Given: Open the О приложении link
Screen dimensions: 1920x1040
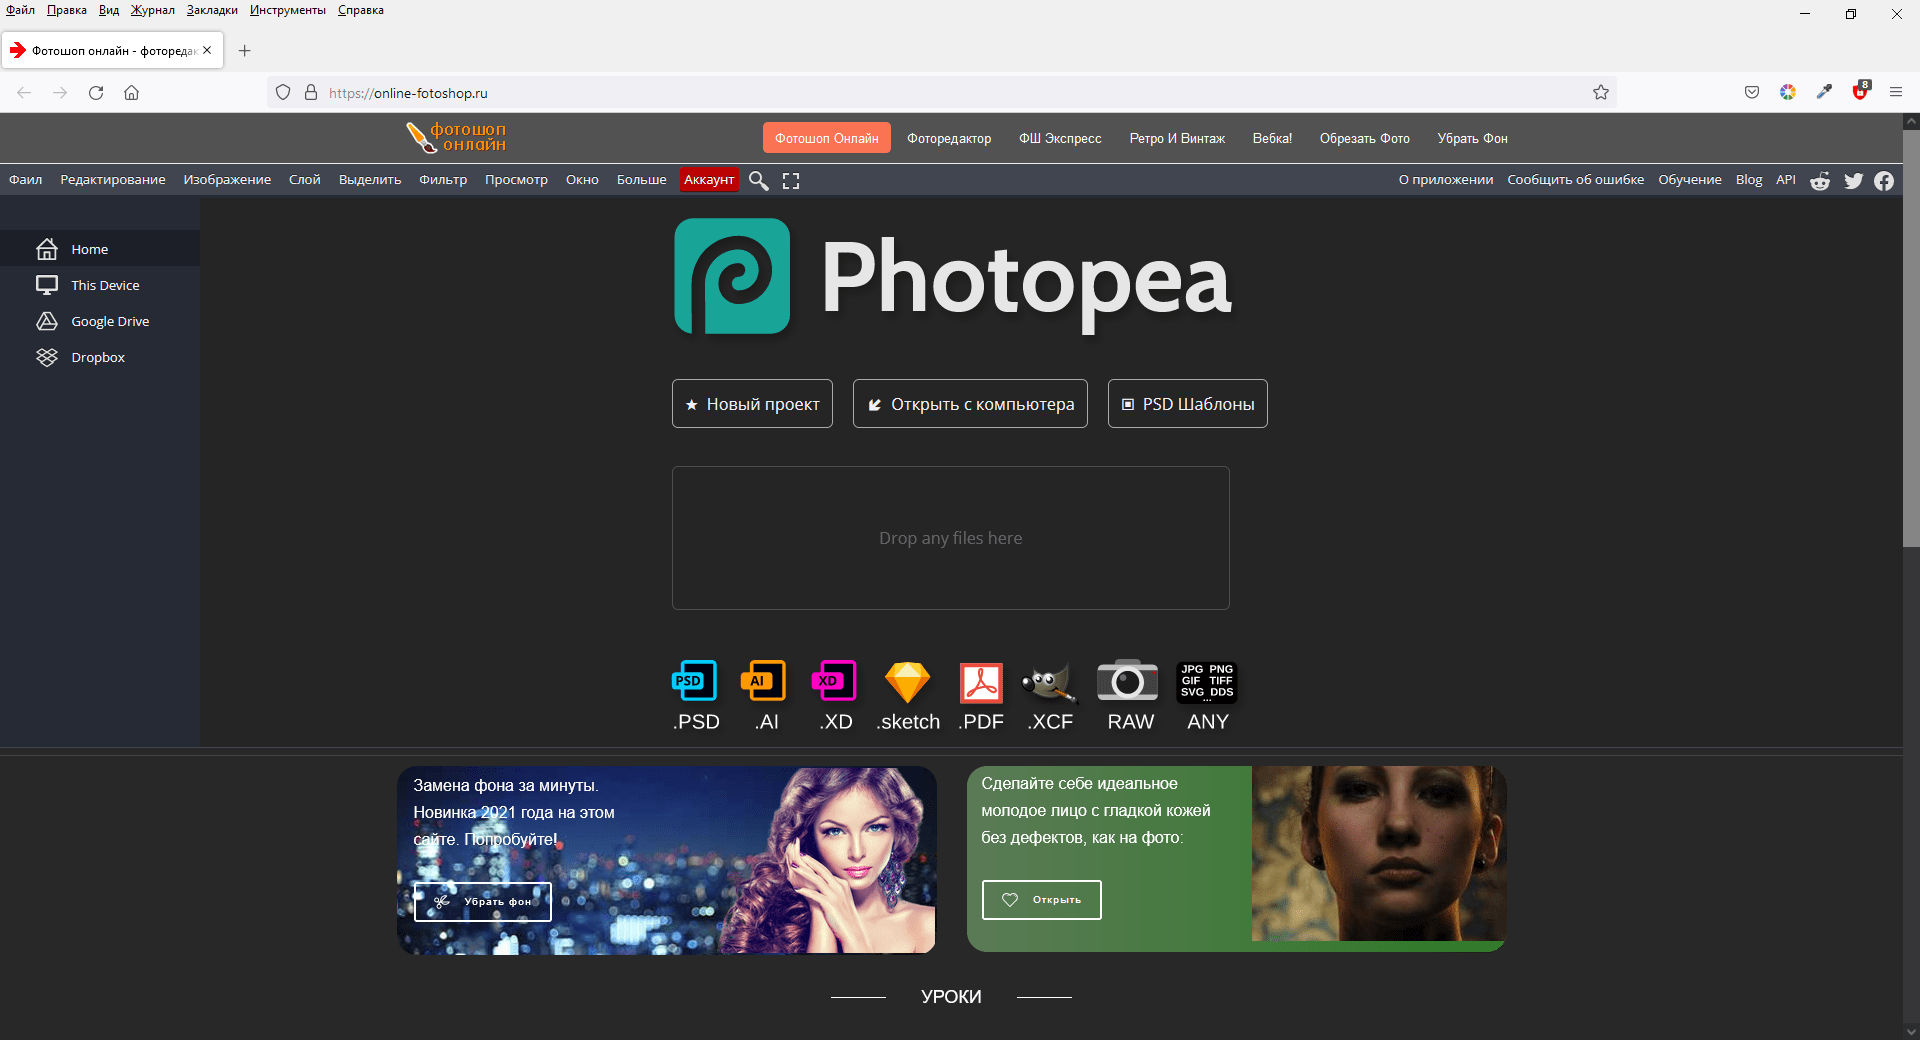Looking at the screenshot, I should click(1446, 180).
